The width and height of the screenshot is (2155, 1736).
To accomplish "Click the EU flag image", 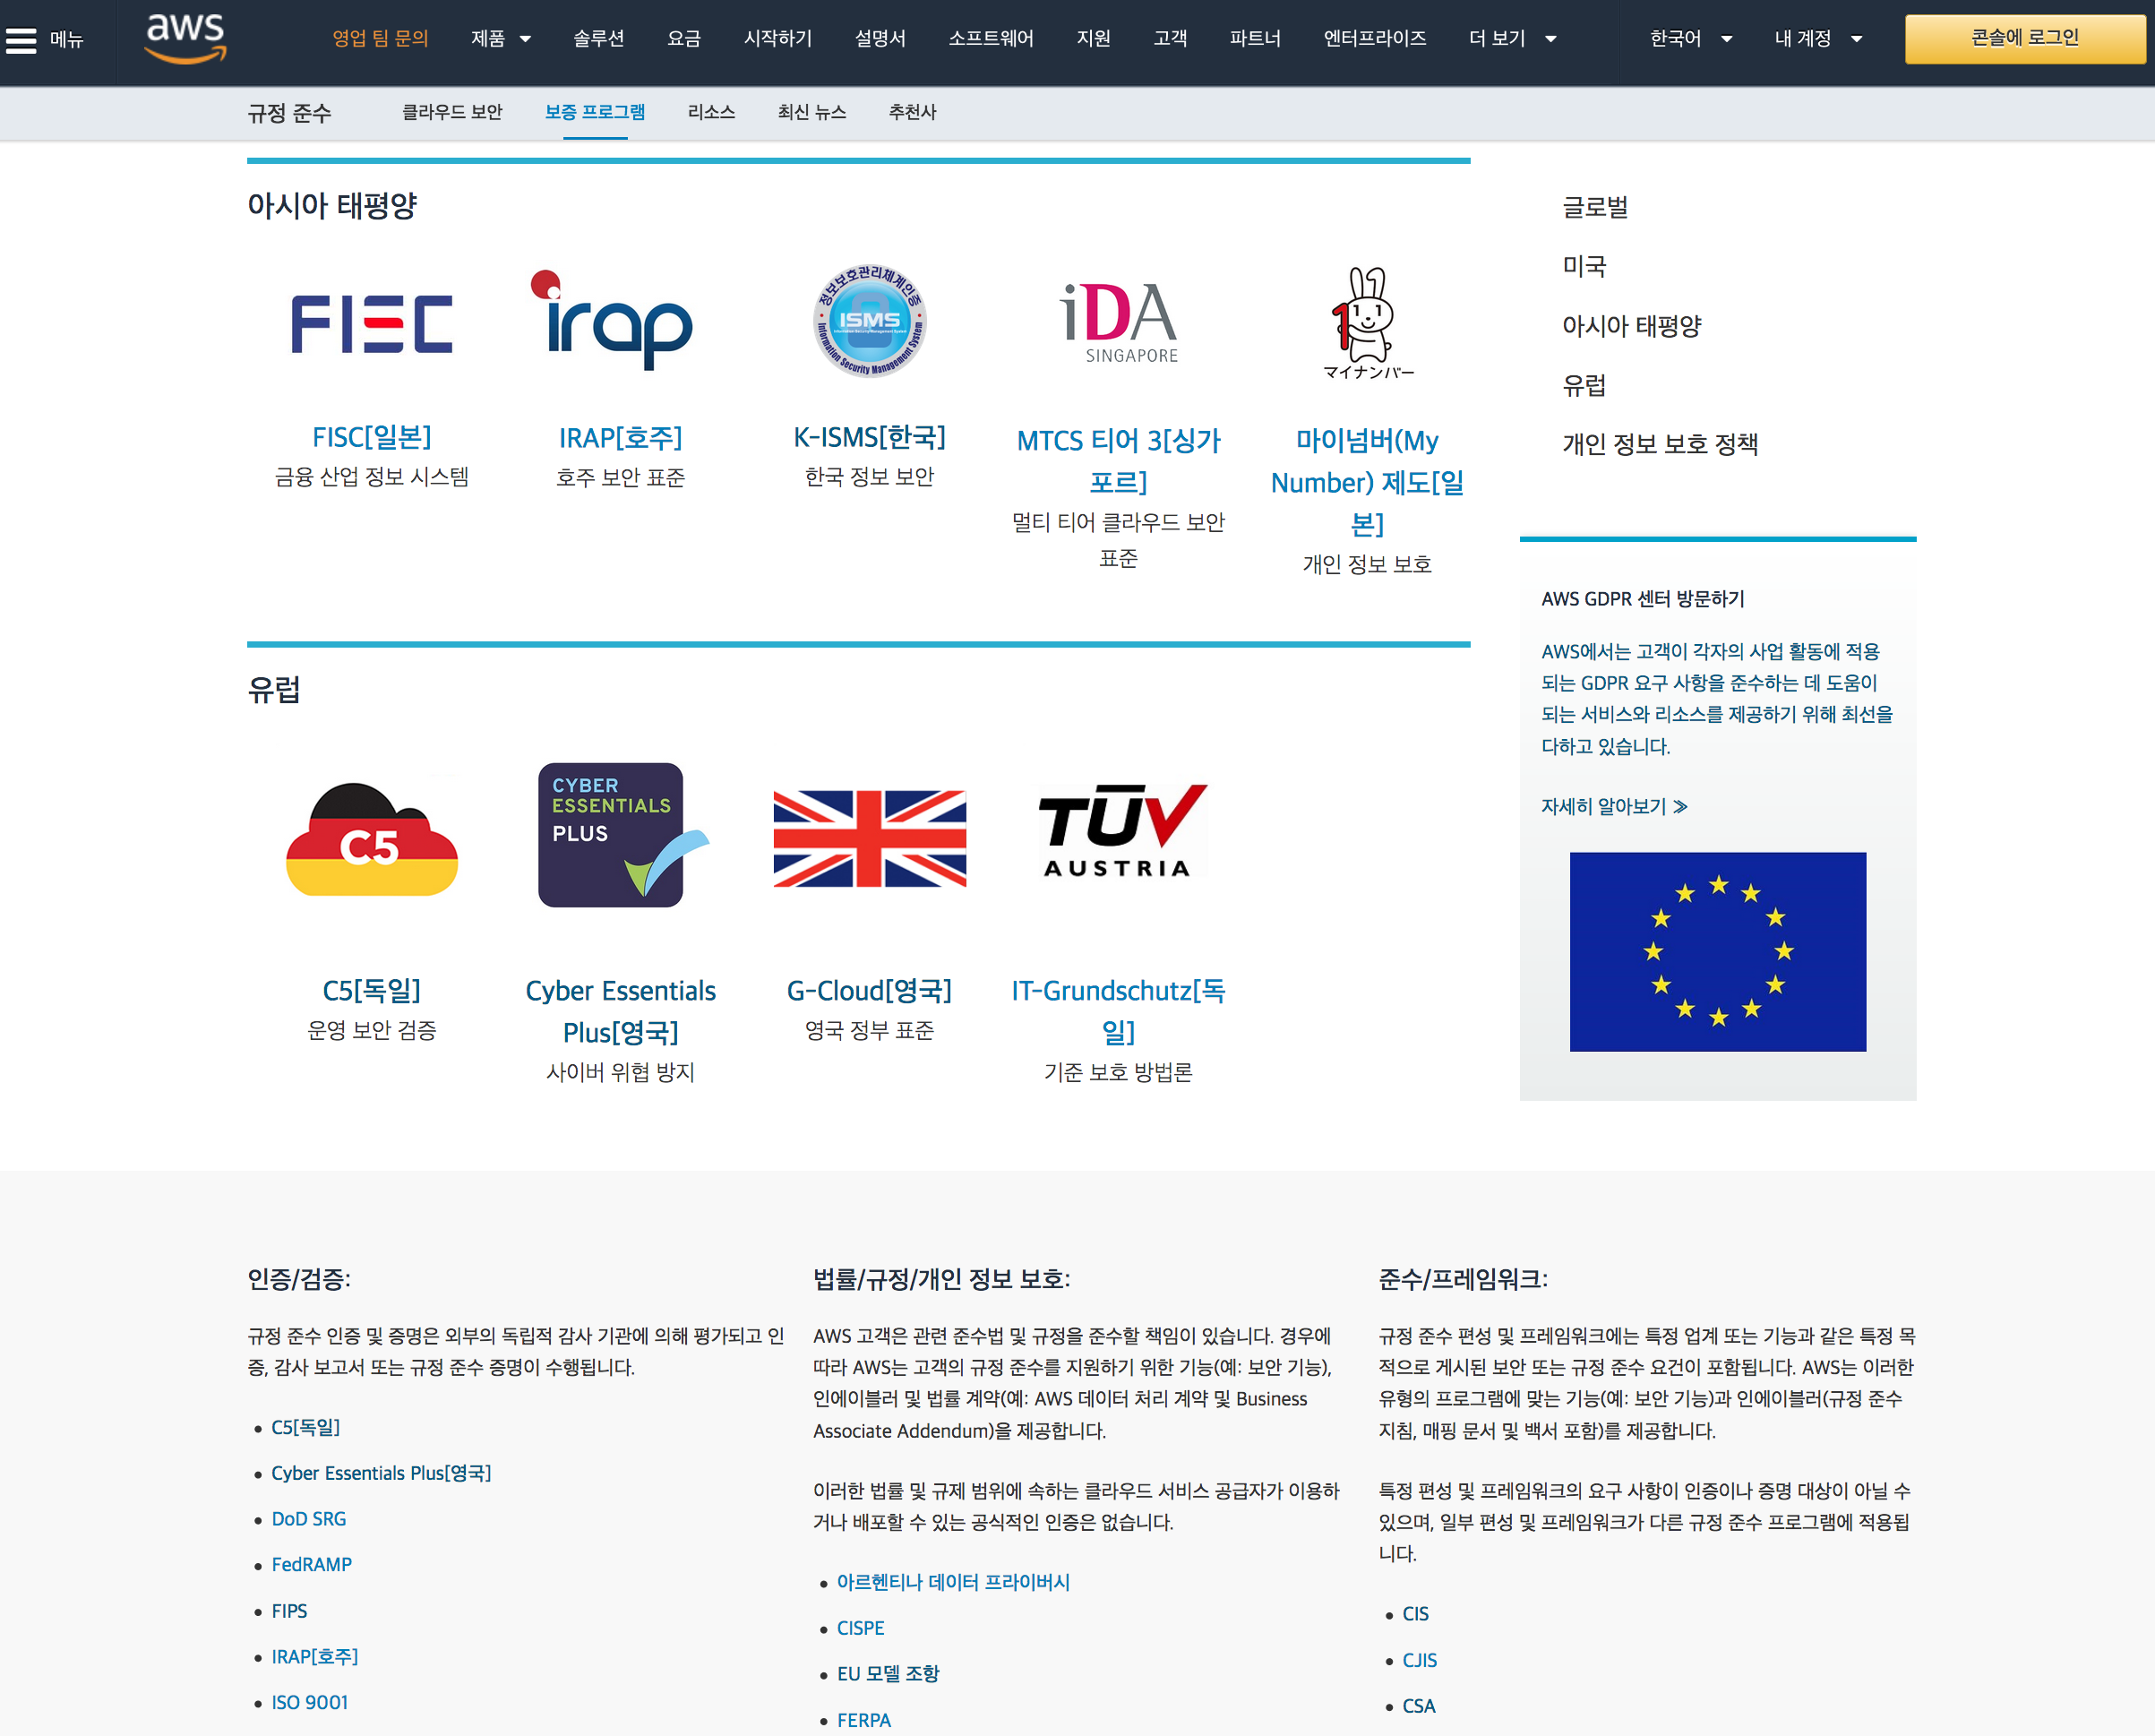I will point(1717,951).
